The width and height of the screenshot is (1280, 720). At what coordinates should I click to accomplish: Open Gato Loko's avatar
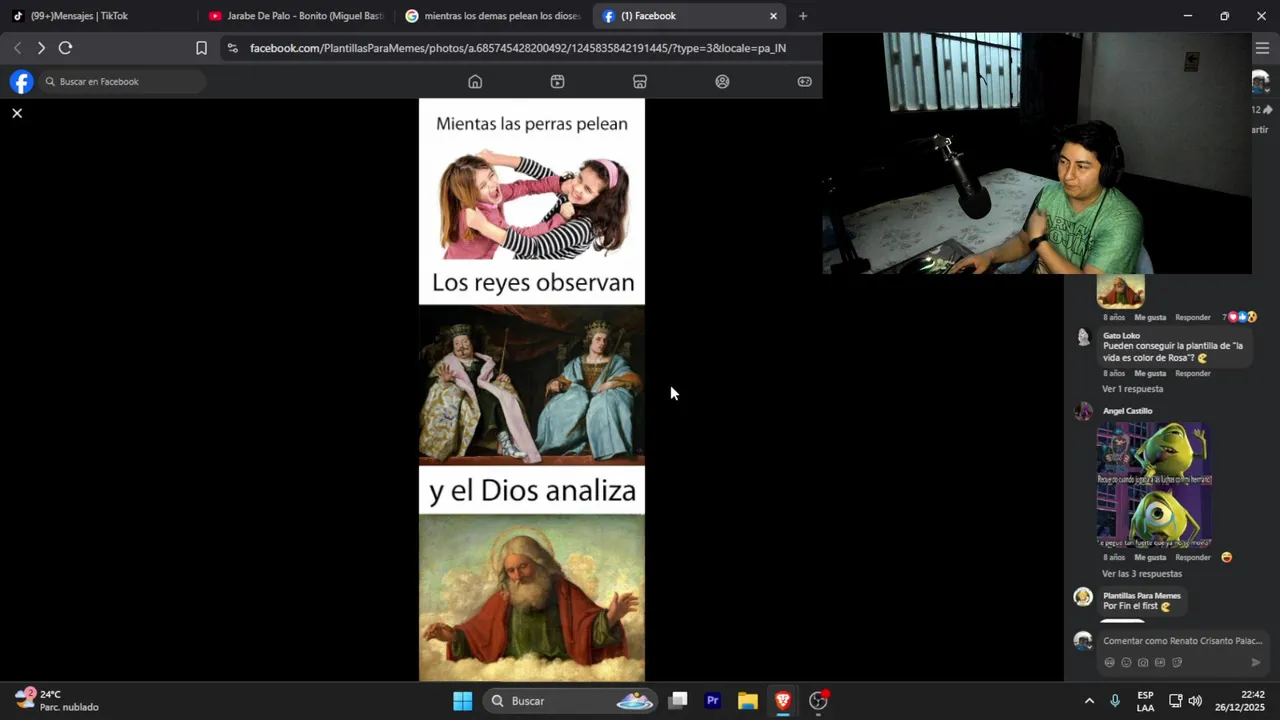pos(1083,338)
